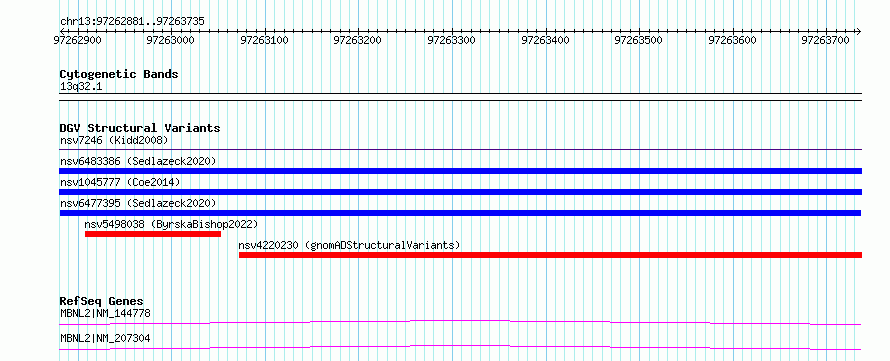
Task: Click ruler position 97263100
Action: tap(265, 40)
